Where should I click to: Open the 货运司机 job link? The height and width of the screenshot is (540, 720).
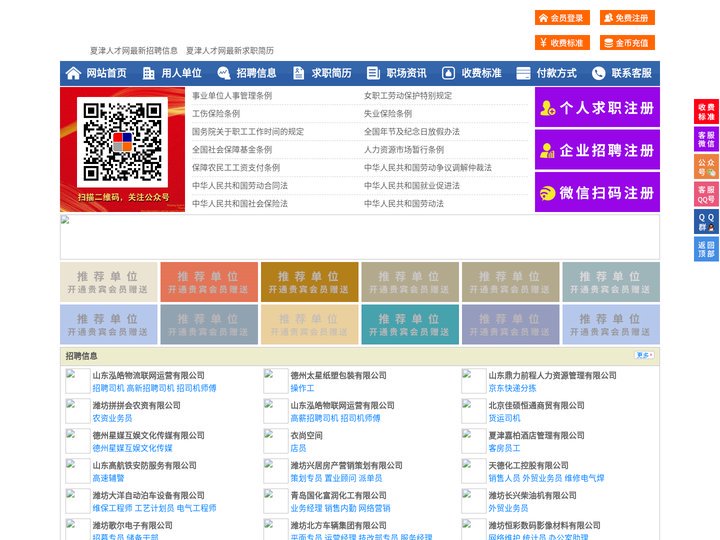point(504,418)
